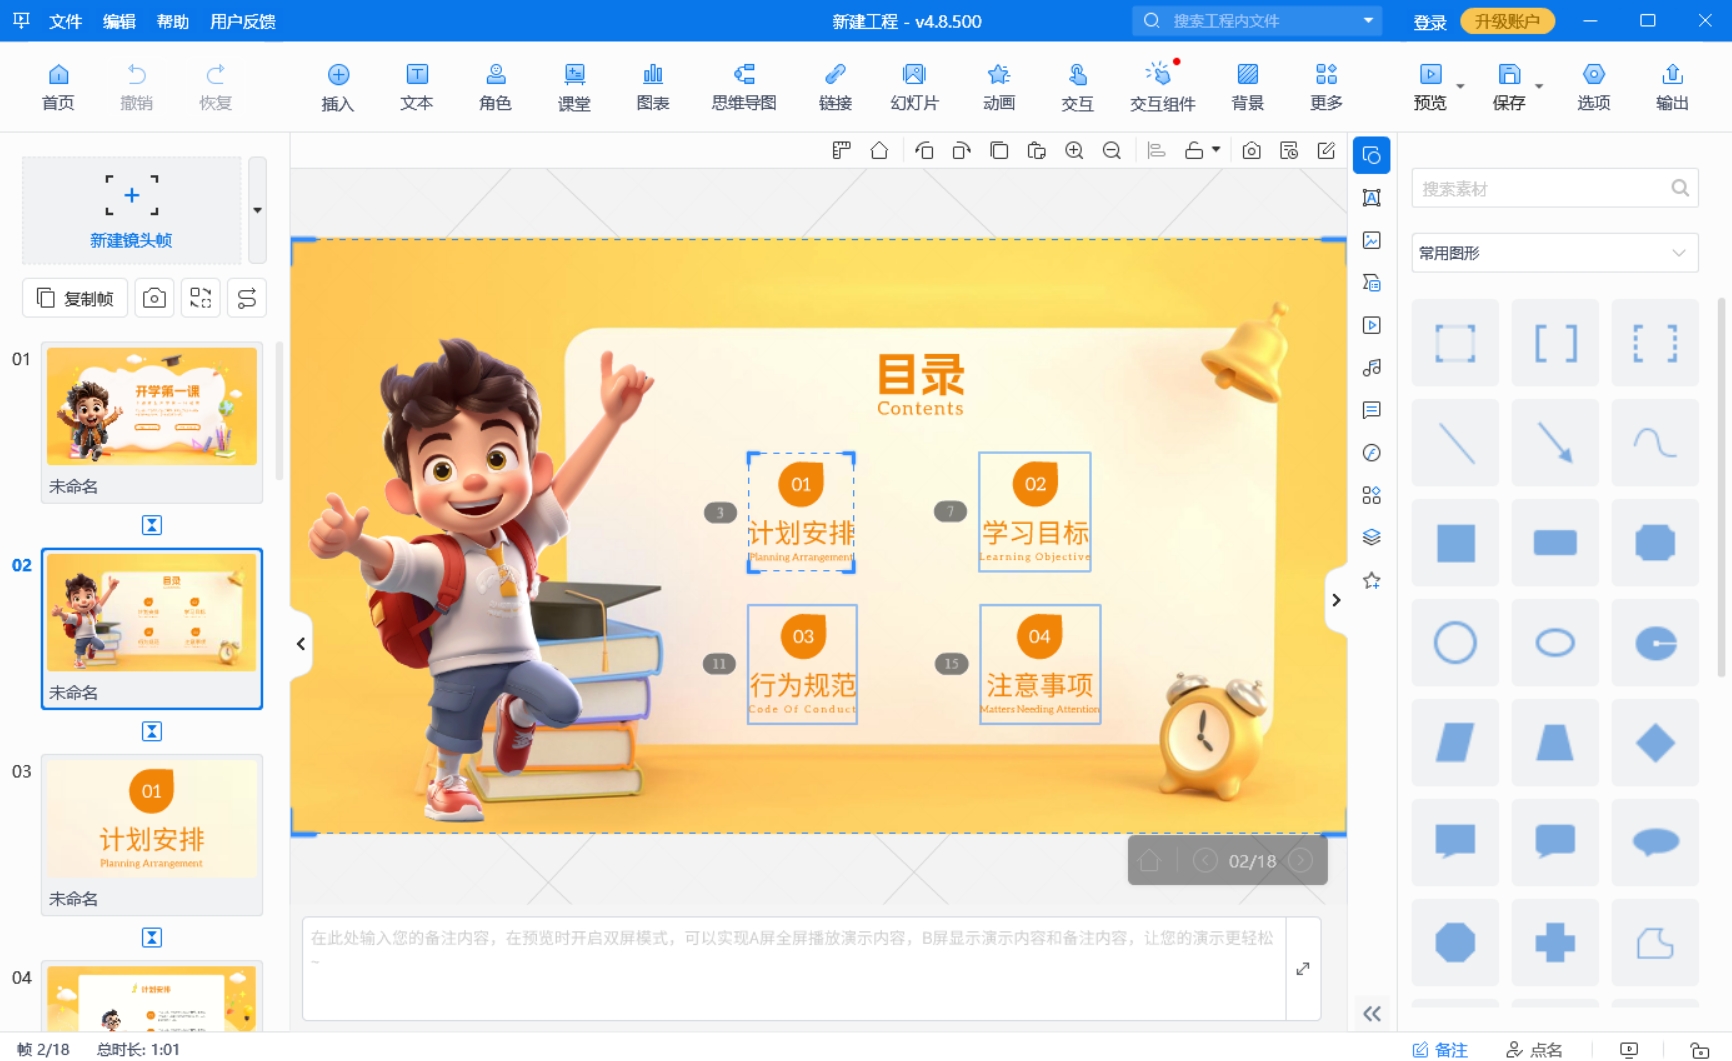Click the notes text input area

(x=794, y=969)
